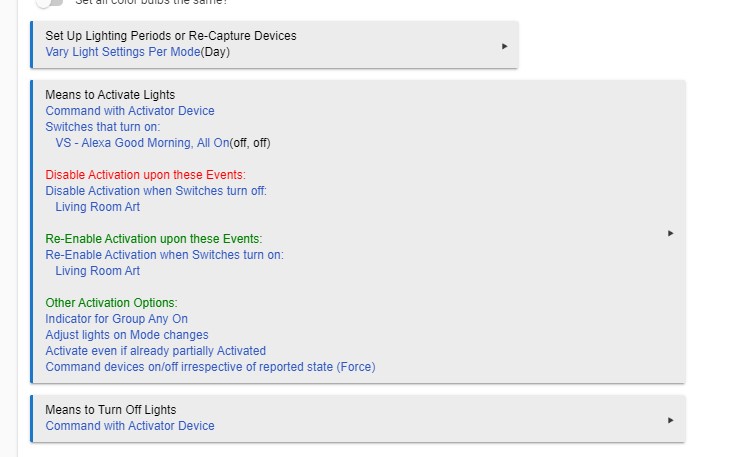The image size is (738, 457).
Task: Select Switches that turn on text
Action: pyautogui.click(x=103, y=127)
